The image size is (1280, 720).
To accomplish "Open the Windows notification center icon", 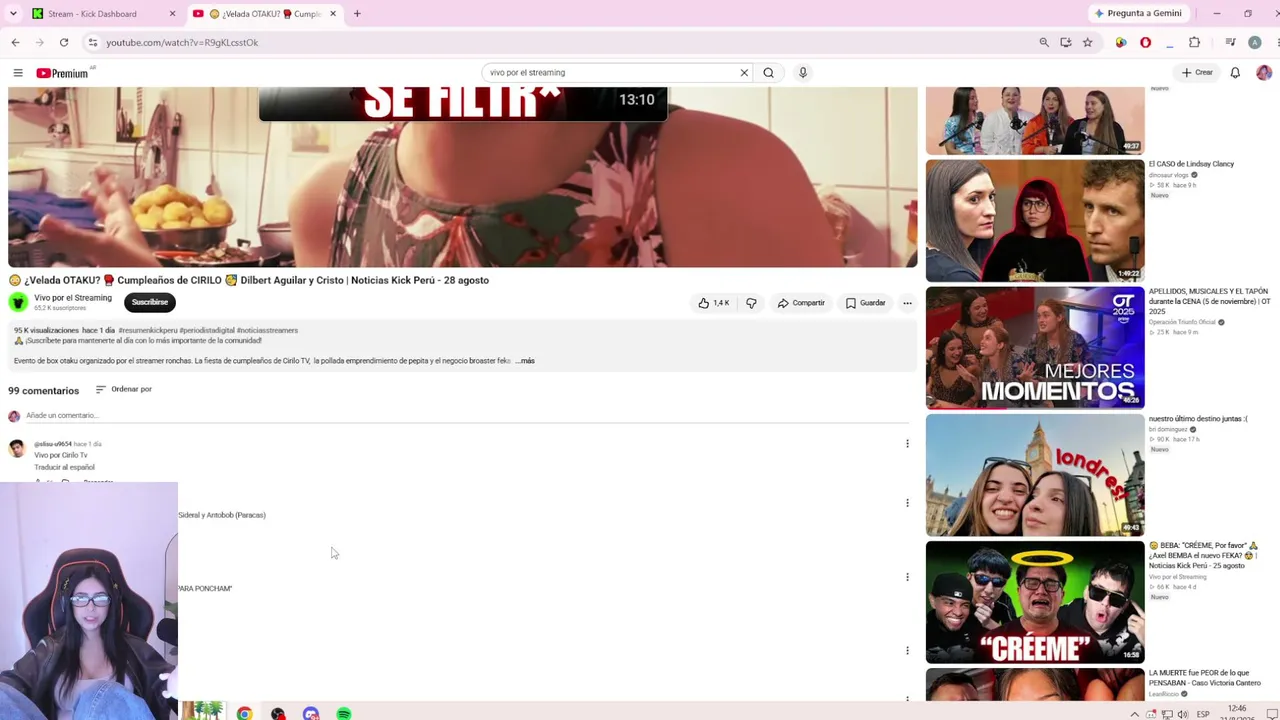I will (1272, 714).
